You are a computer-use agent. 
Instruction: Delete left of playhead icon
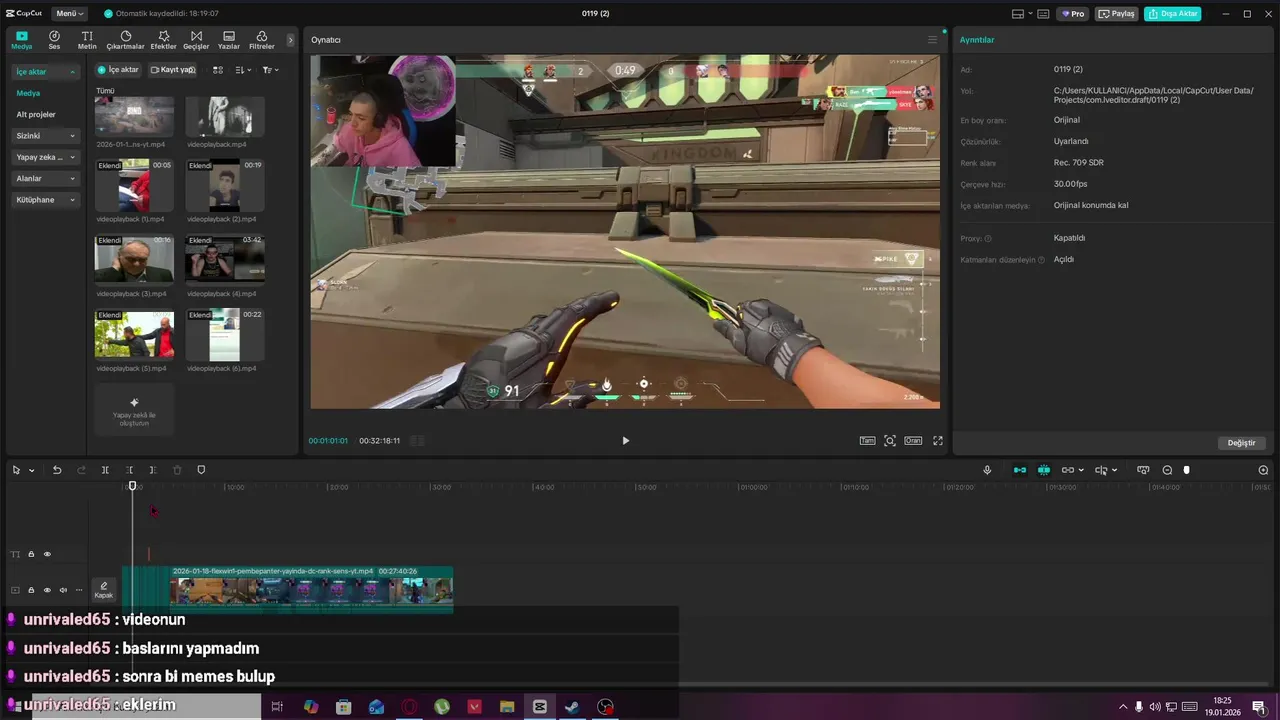[129, 470]
